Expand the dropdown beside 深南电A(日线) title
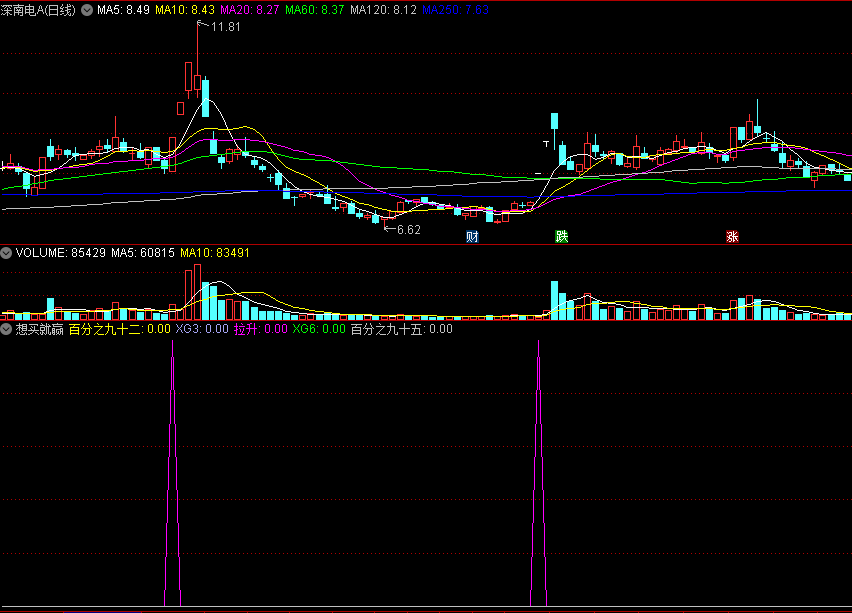 (87, 10)
